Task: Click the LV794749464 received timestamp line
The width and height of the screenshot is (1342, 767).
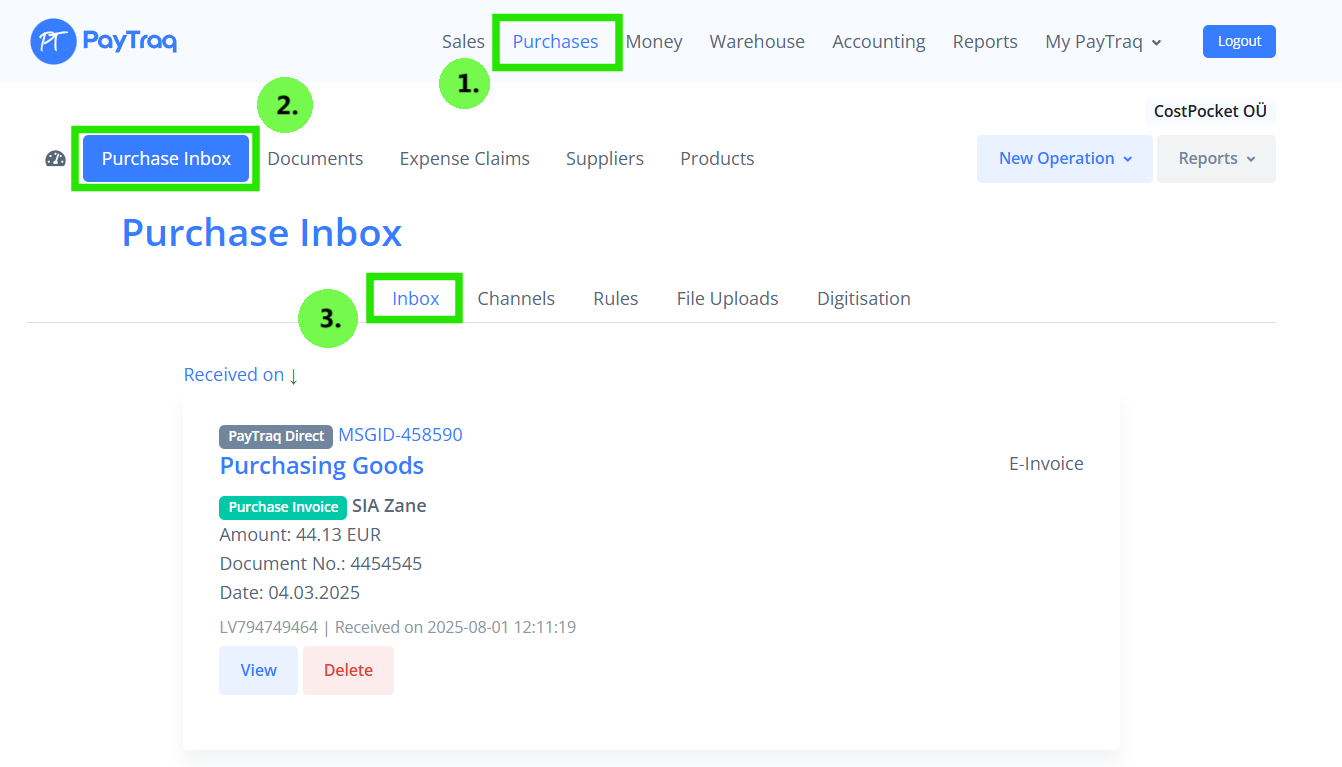Action: (x=398, y=628)
